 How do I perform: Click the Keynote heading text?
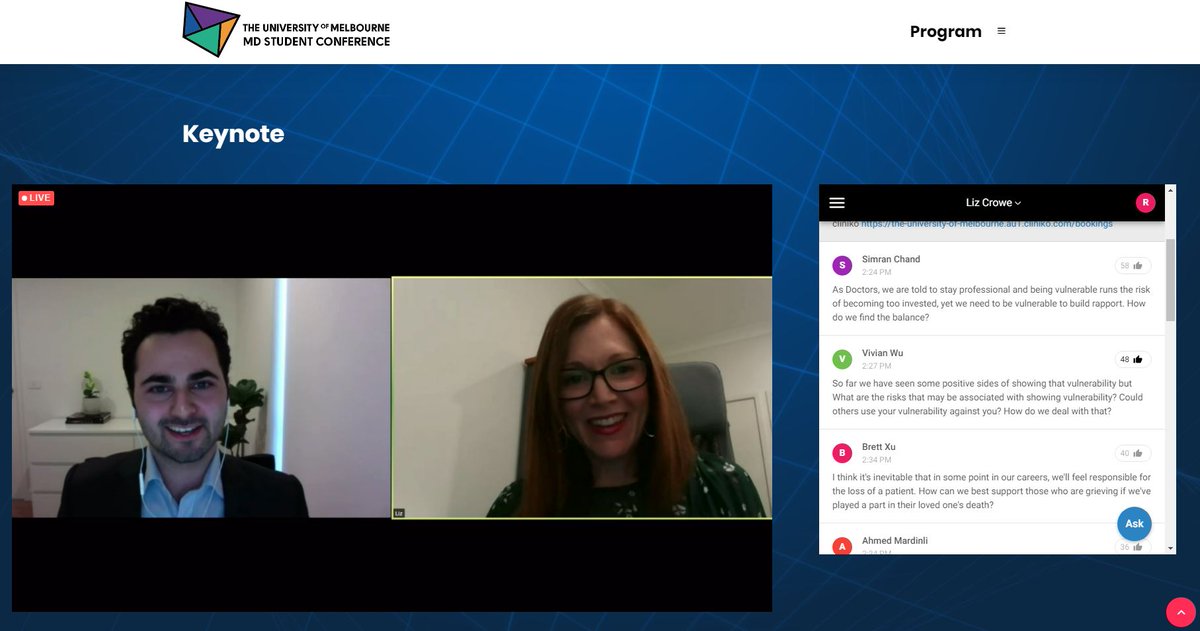click(x=233, y=133)
